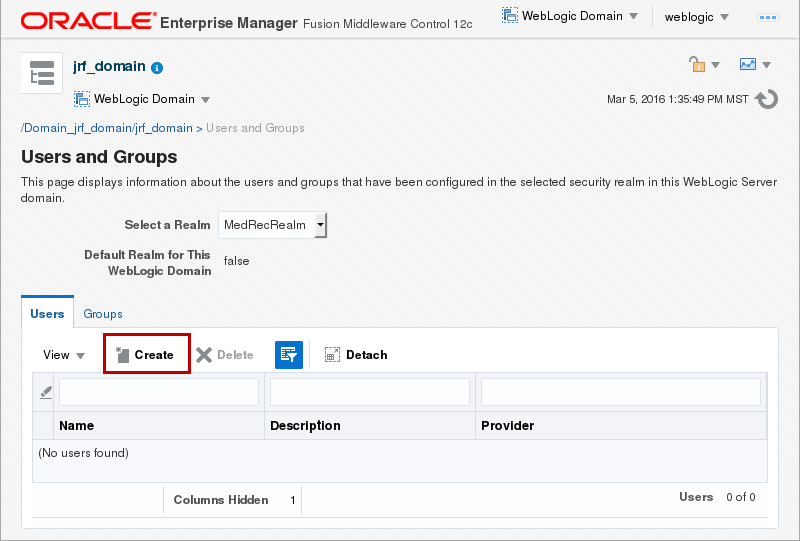Screen dimensions: 800x541
Task: Open the WebLogic Domain menu under jrf_domain
Action: tap(142, 100)
